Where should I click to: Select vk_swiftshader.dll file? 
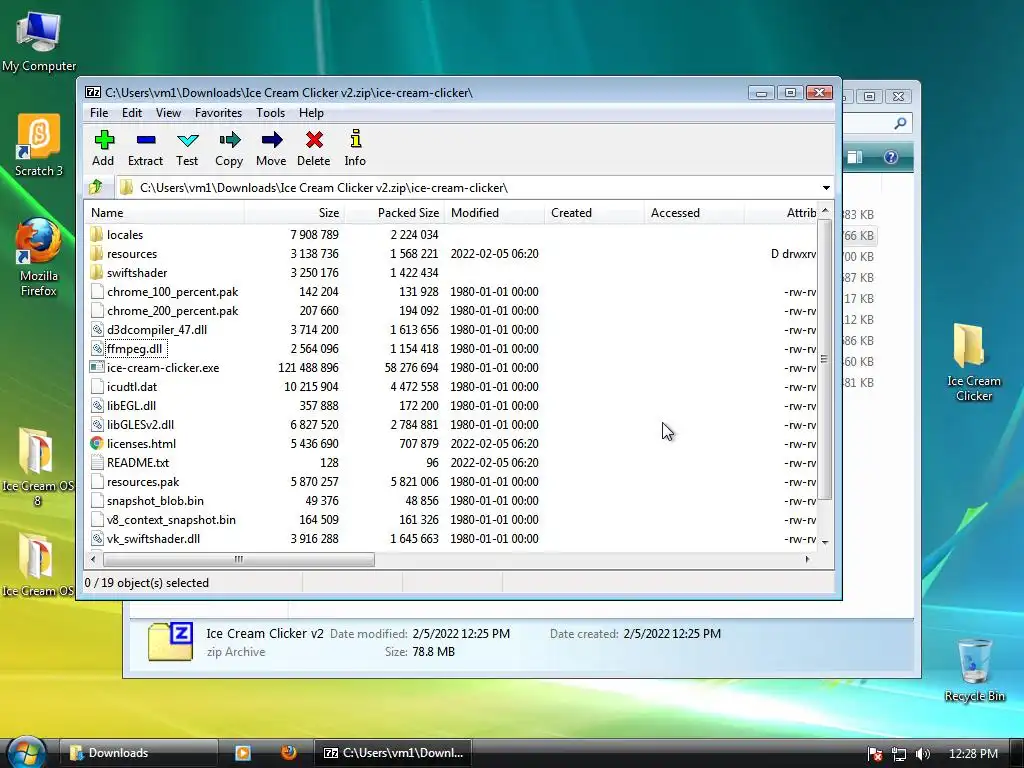click(146, 539)
